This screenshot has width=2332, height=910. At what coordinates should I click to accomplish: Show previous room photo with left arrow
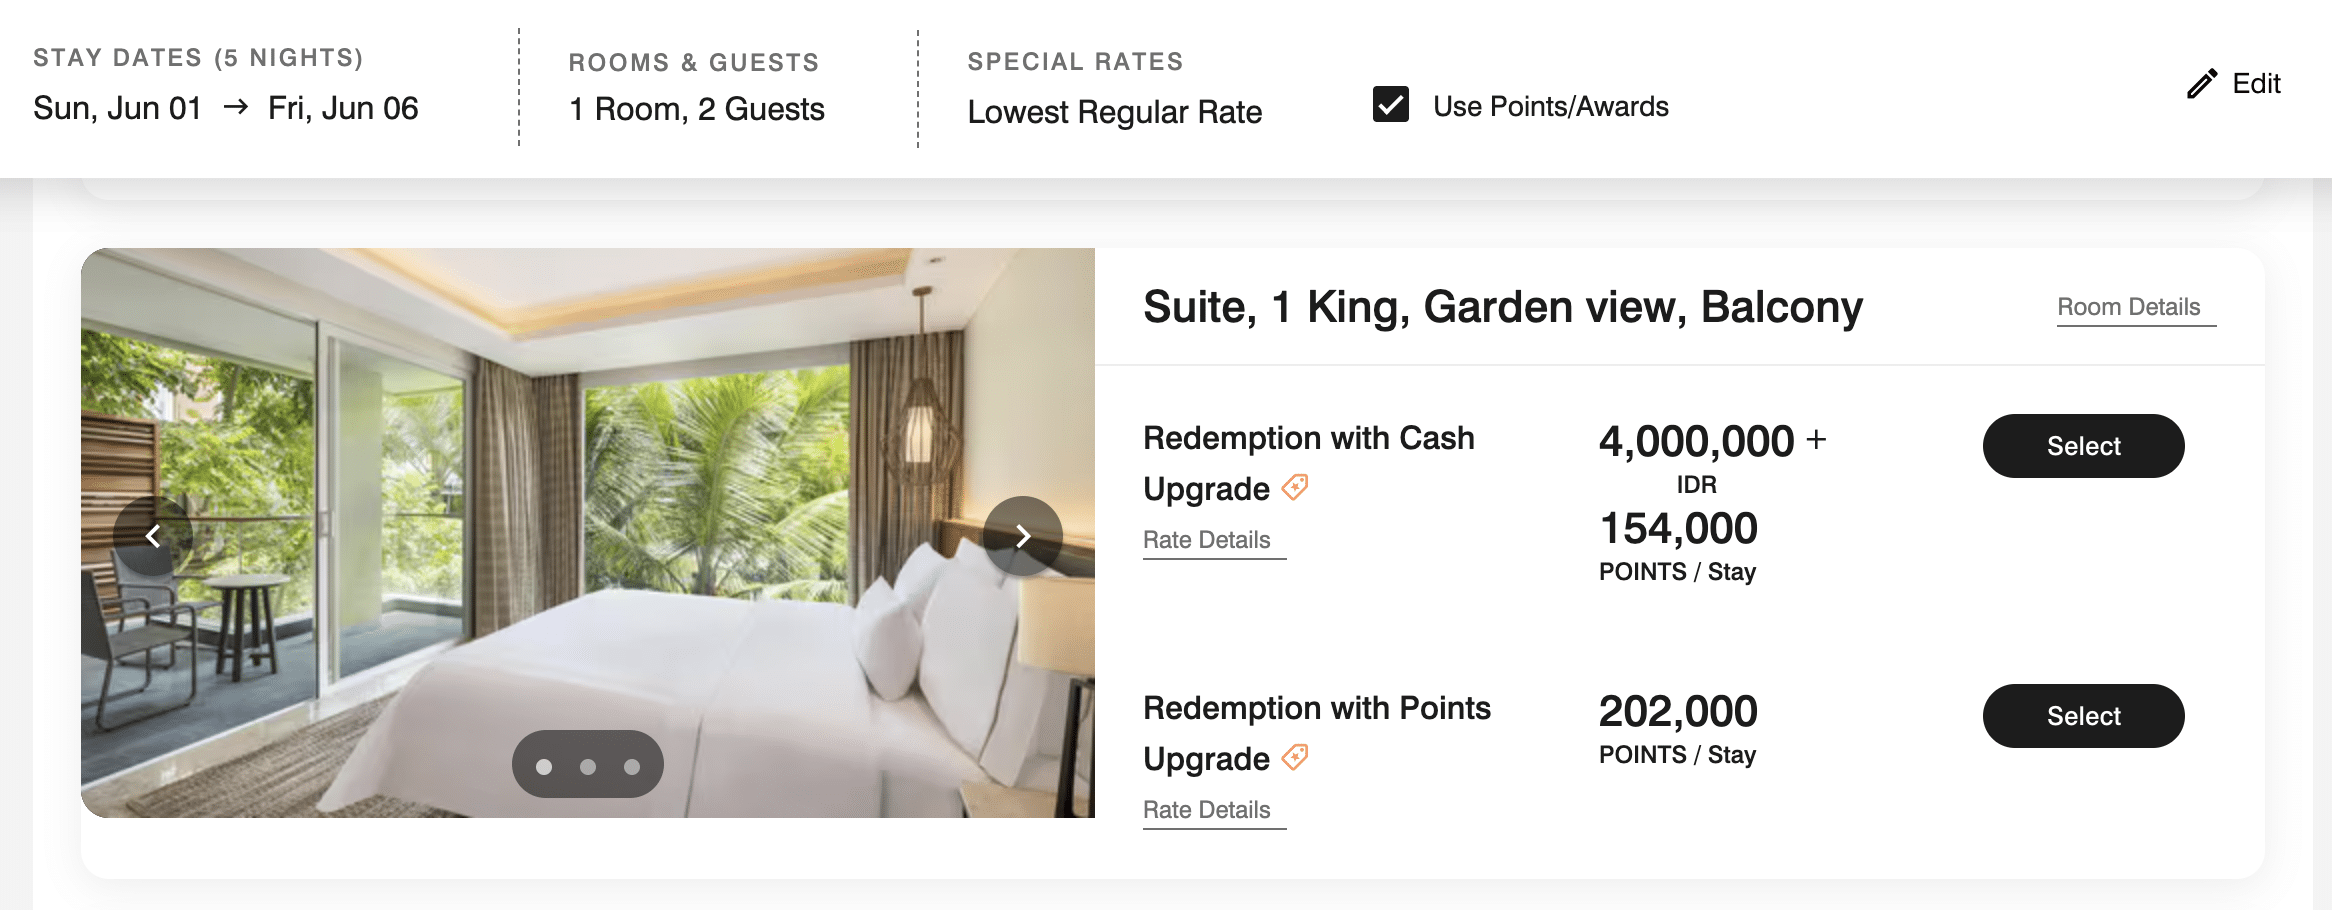[x=153, y=536]
